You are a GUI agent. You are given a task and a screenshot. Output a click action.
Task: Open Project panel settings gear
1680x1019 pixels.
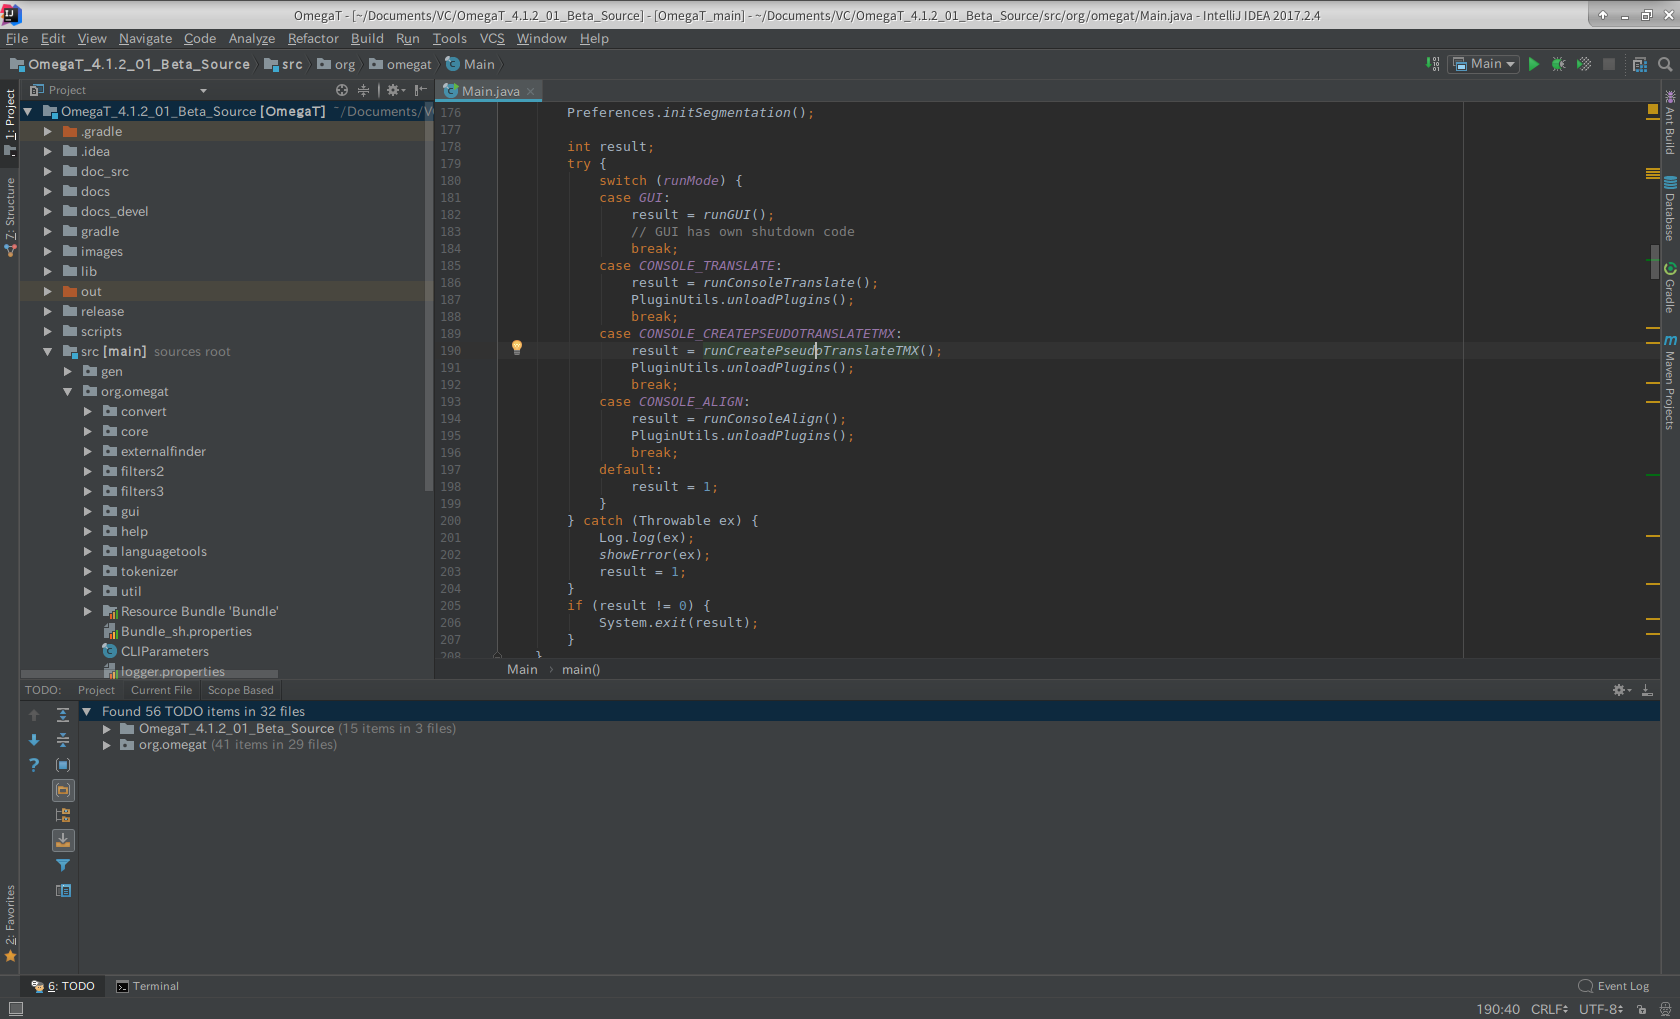pos(394,90)
